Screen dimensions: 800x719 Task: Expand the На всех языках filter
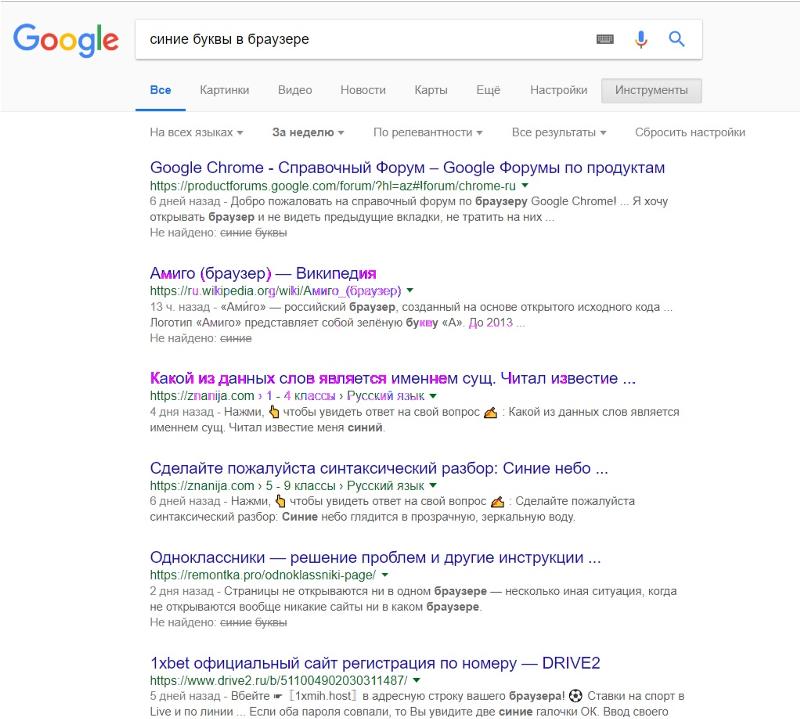[196, 133]
